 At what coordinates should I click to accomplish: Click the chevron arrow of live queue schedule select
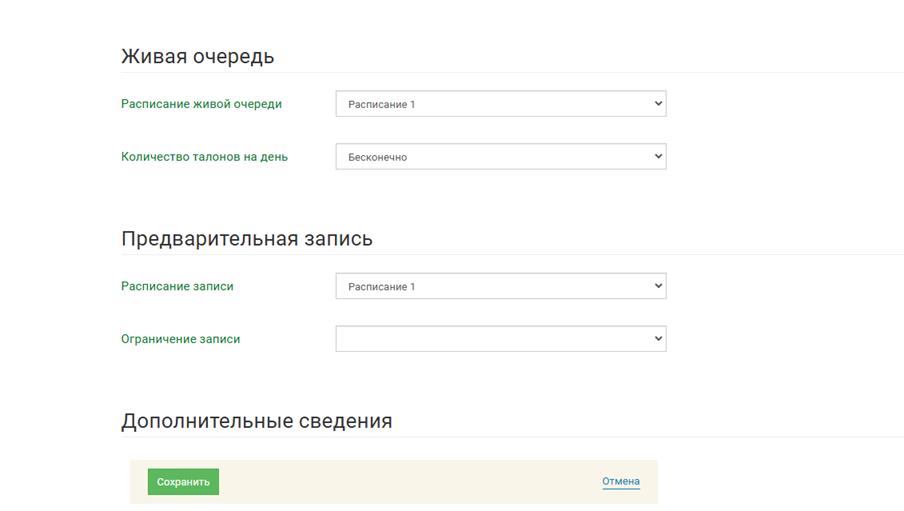pyautogui.click(x=657, y=104)
